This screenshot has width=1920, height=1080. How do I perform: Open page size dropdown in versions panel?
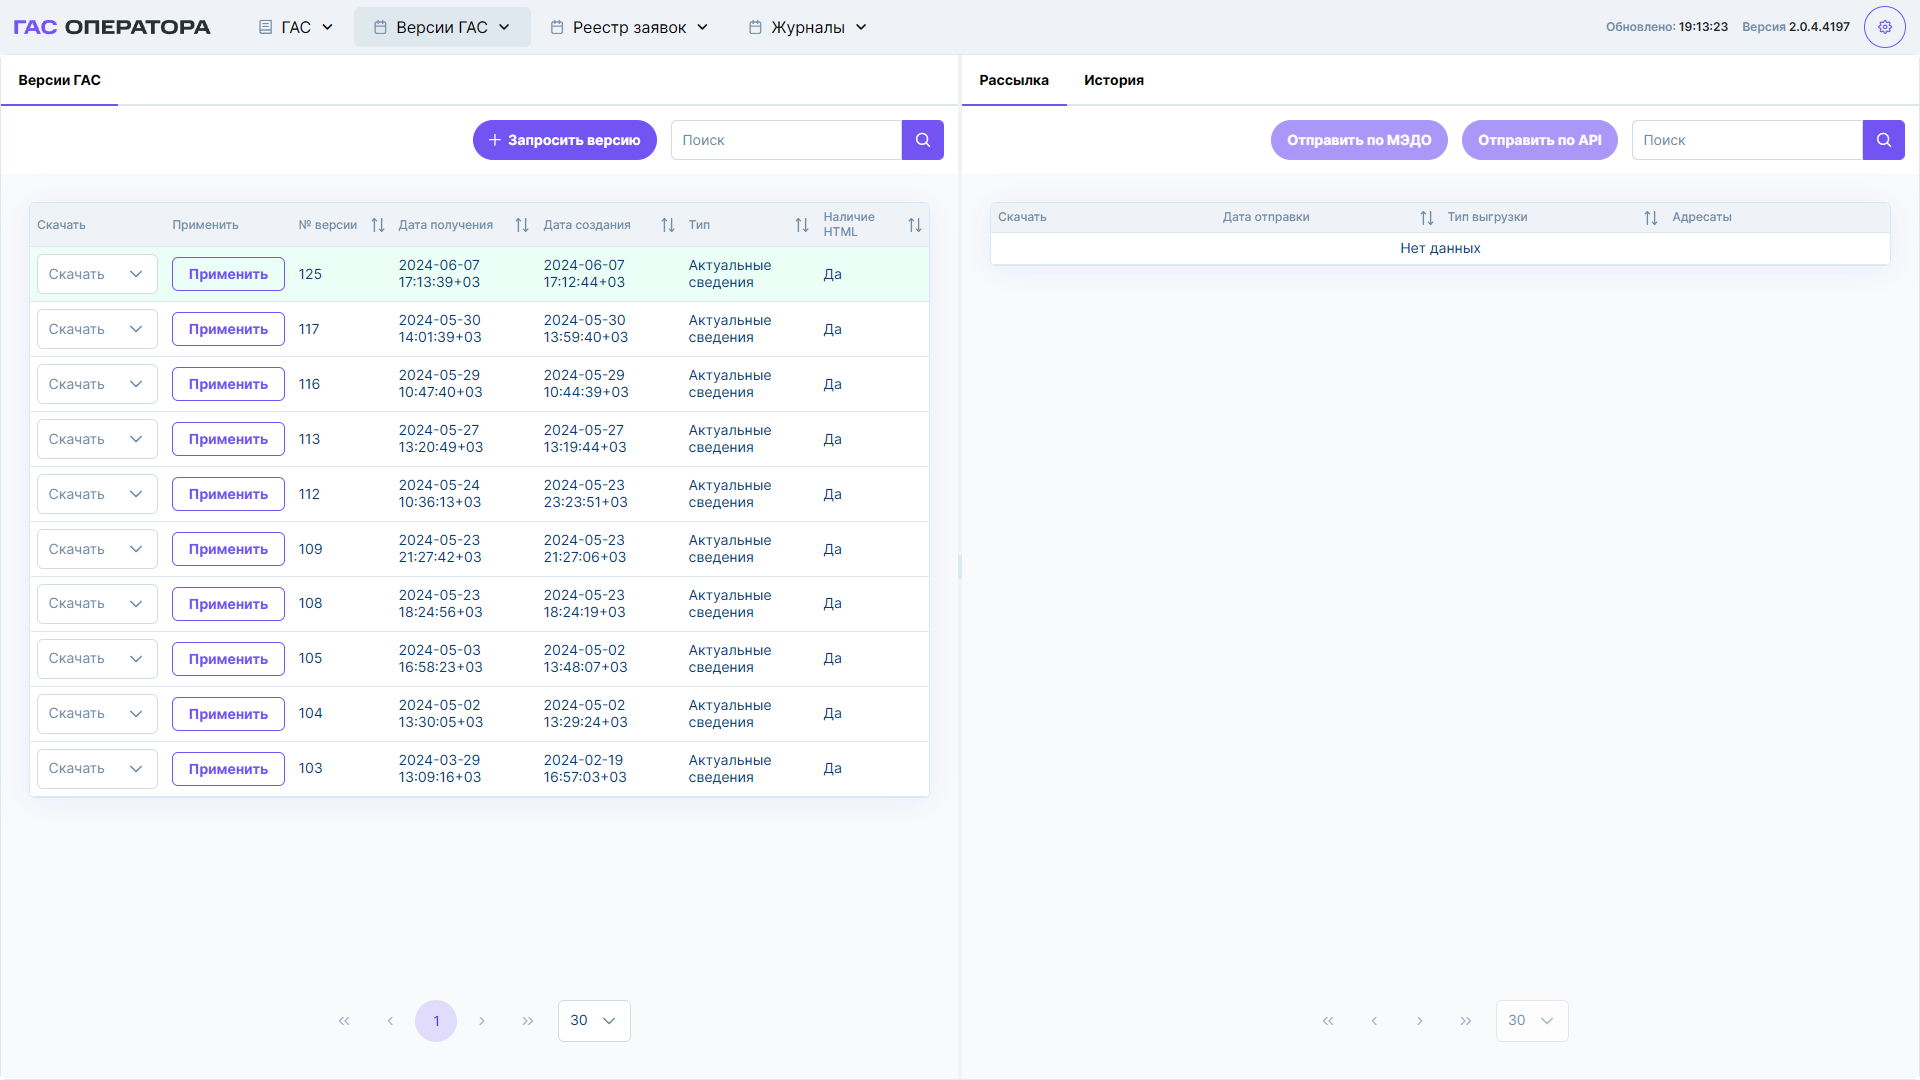[x=594, y=1021]
